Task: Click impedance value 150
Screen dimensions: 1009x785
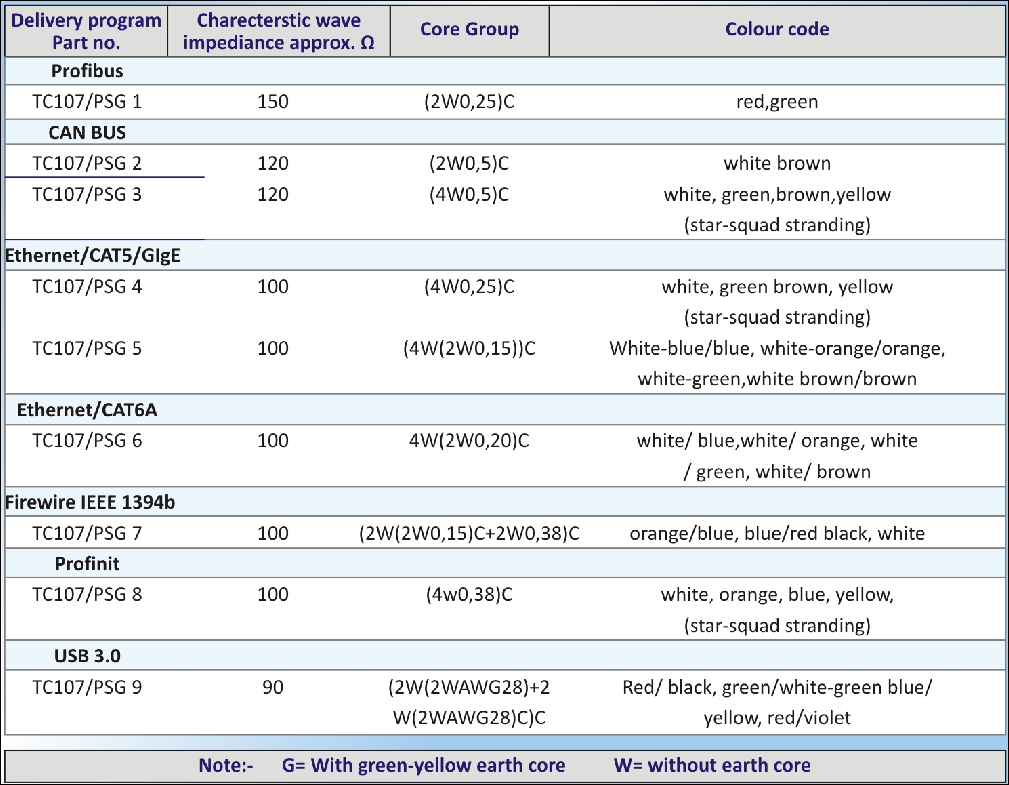Action: [x=273, y=102]
